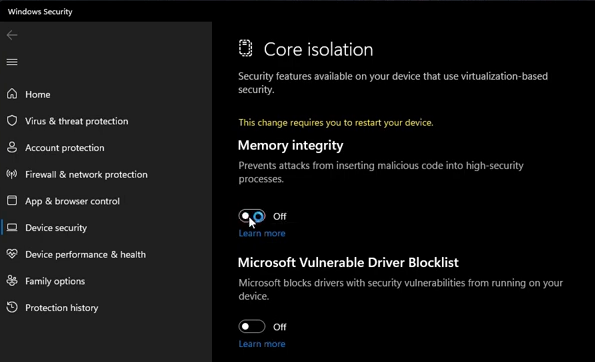Click the Home house icon
The image size is (595, 362).
click(12, 94)
